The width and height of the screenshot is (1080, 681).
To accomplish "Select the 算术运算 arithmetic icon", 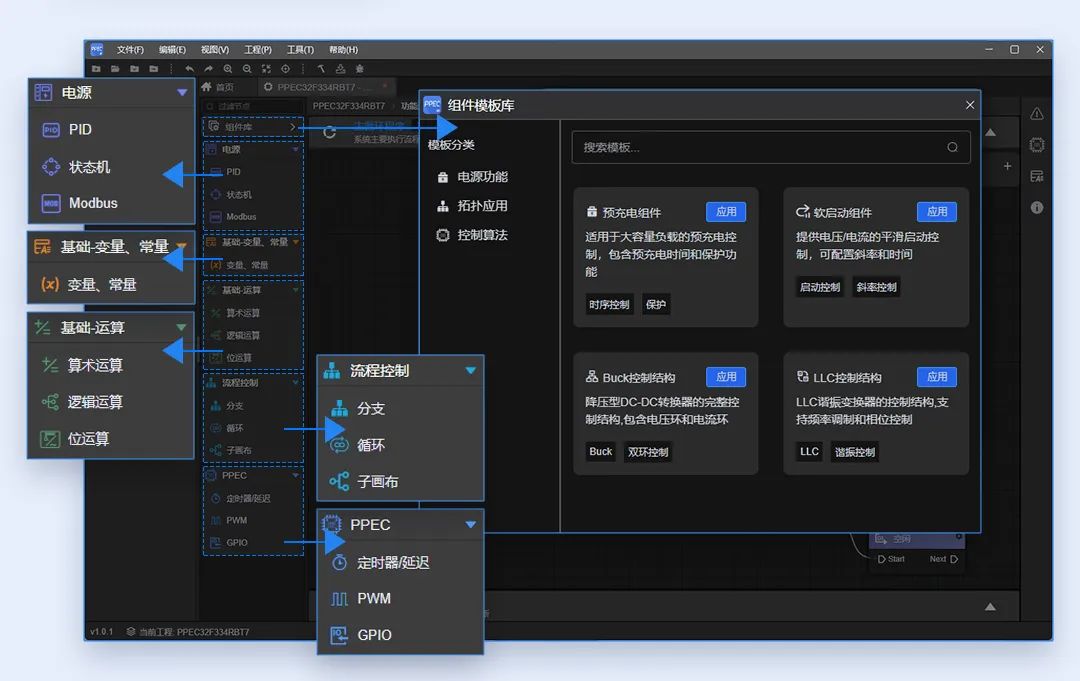I will [50, 365].
